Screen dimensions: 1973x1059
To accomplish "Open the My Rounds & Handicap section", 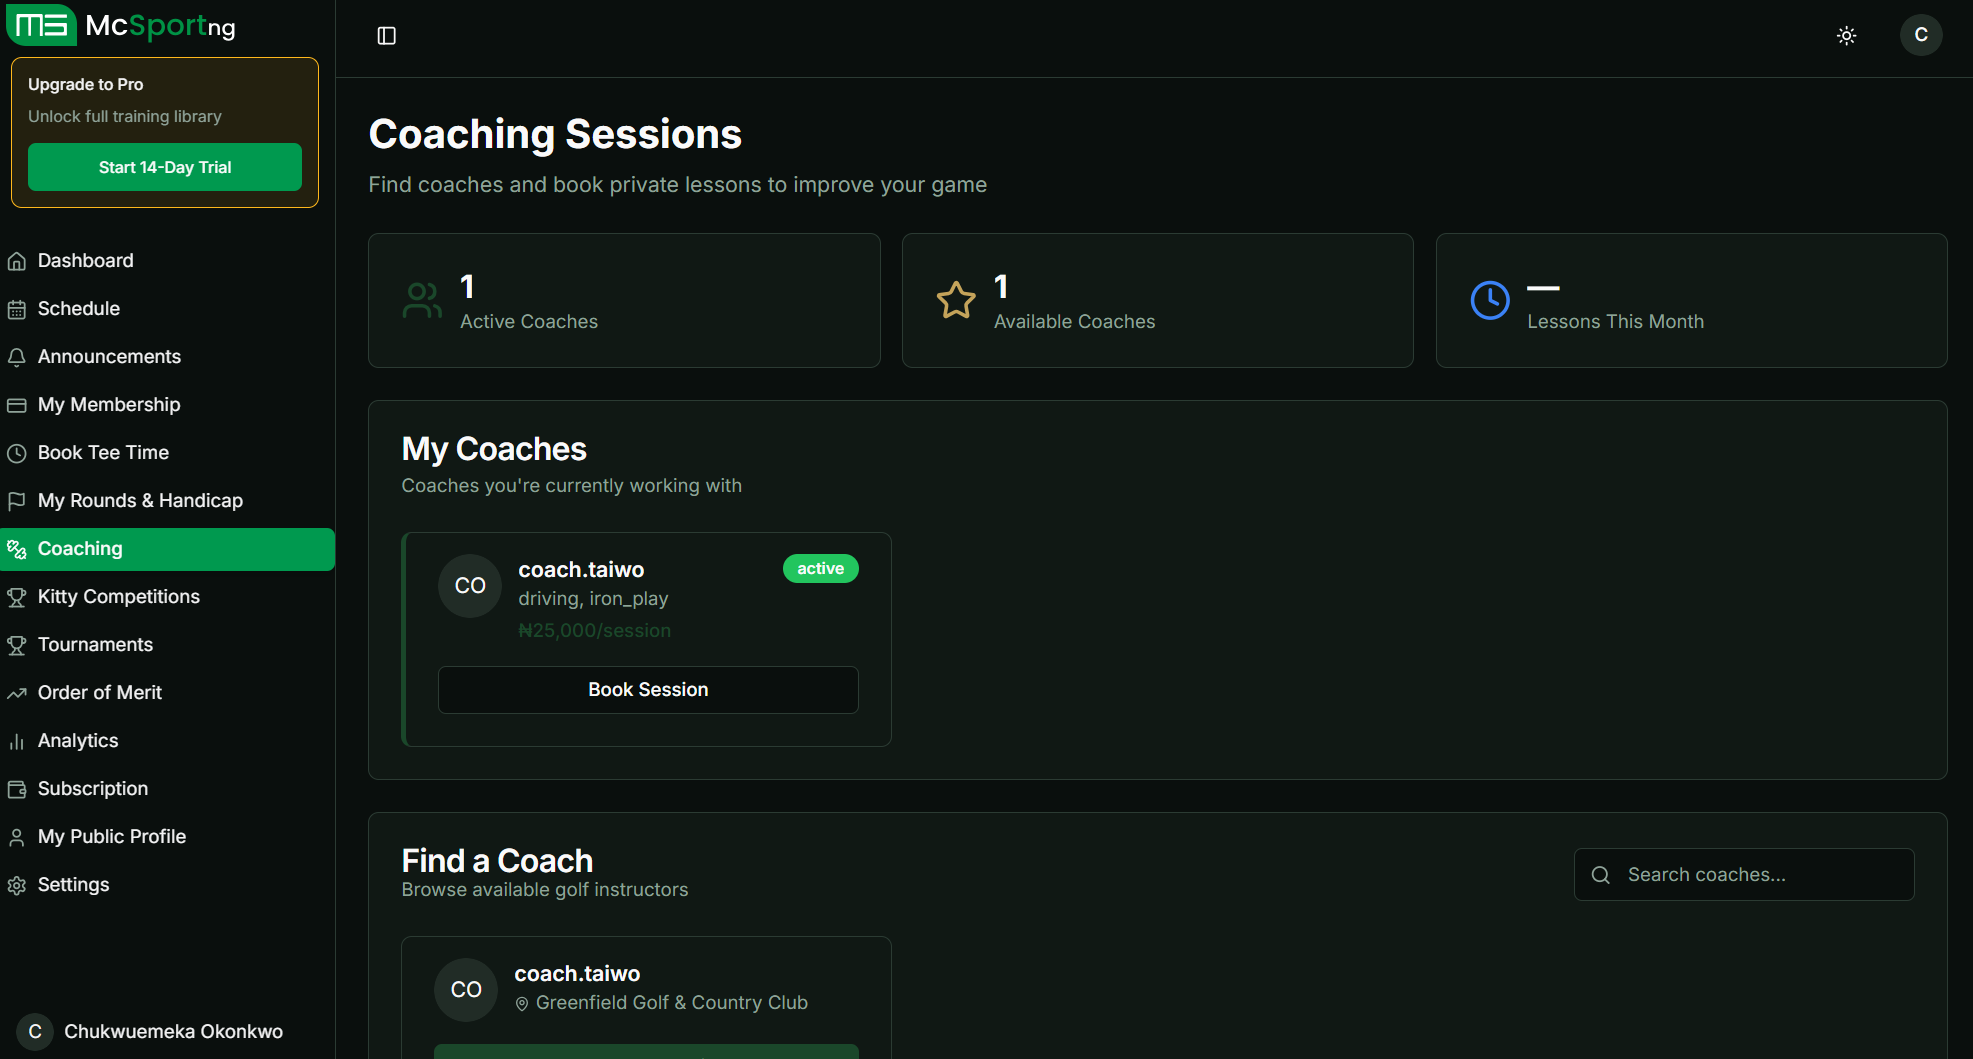I will (140, 500).
